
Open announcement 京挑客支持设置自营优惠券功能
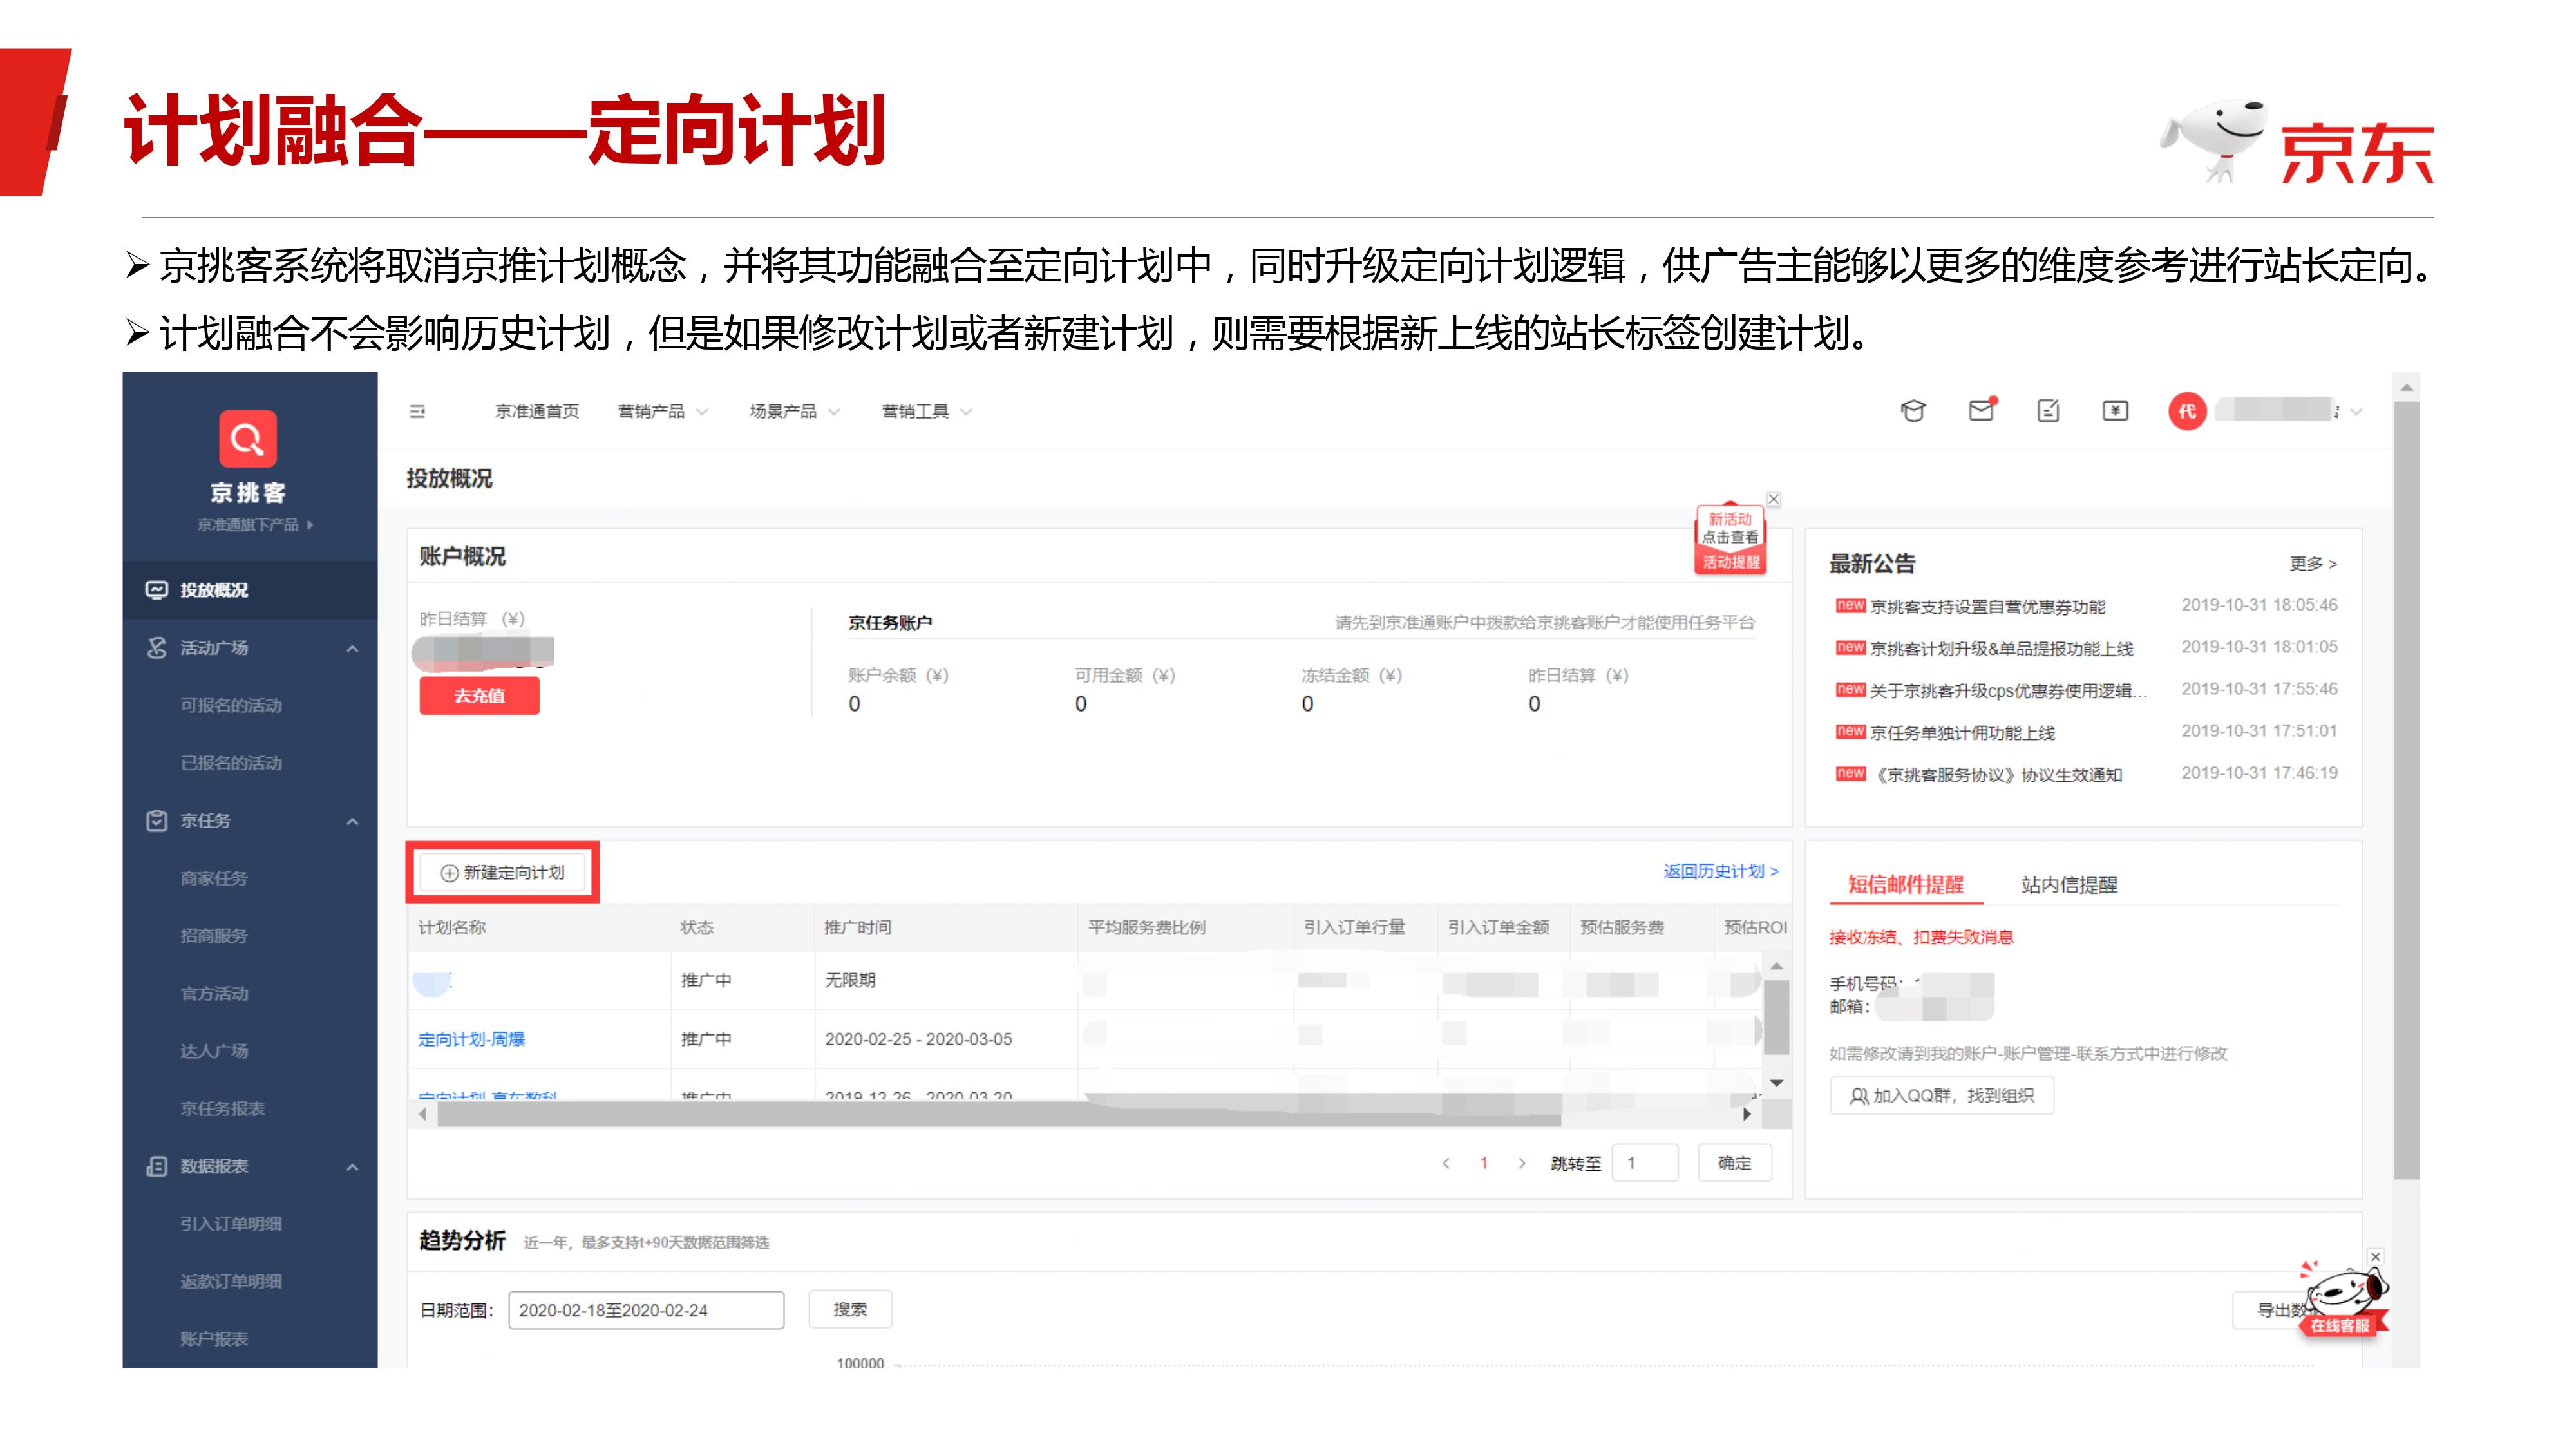click(x=1987, y=608)
